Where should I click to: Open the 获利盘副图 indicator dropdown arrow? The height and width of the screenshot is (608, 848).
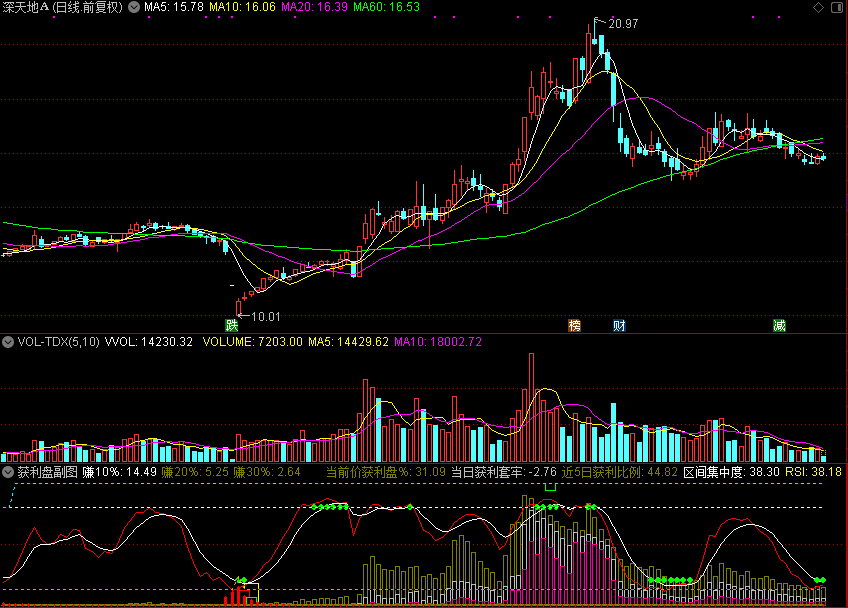[8, 472]
